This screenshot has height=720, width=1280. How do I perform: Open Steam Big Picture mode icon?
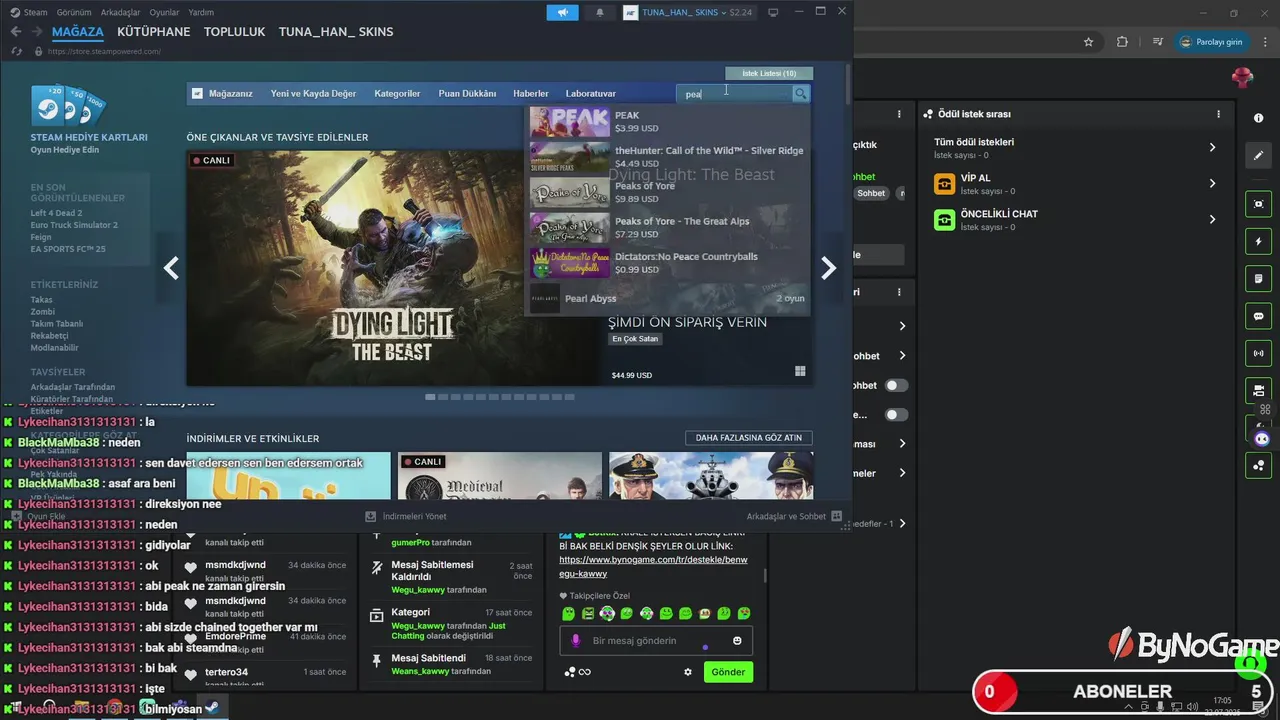pos(773,12)
